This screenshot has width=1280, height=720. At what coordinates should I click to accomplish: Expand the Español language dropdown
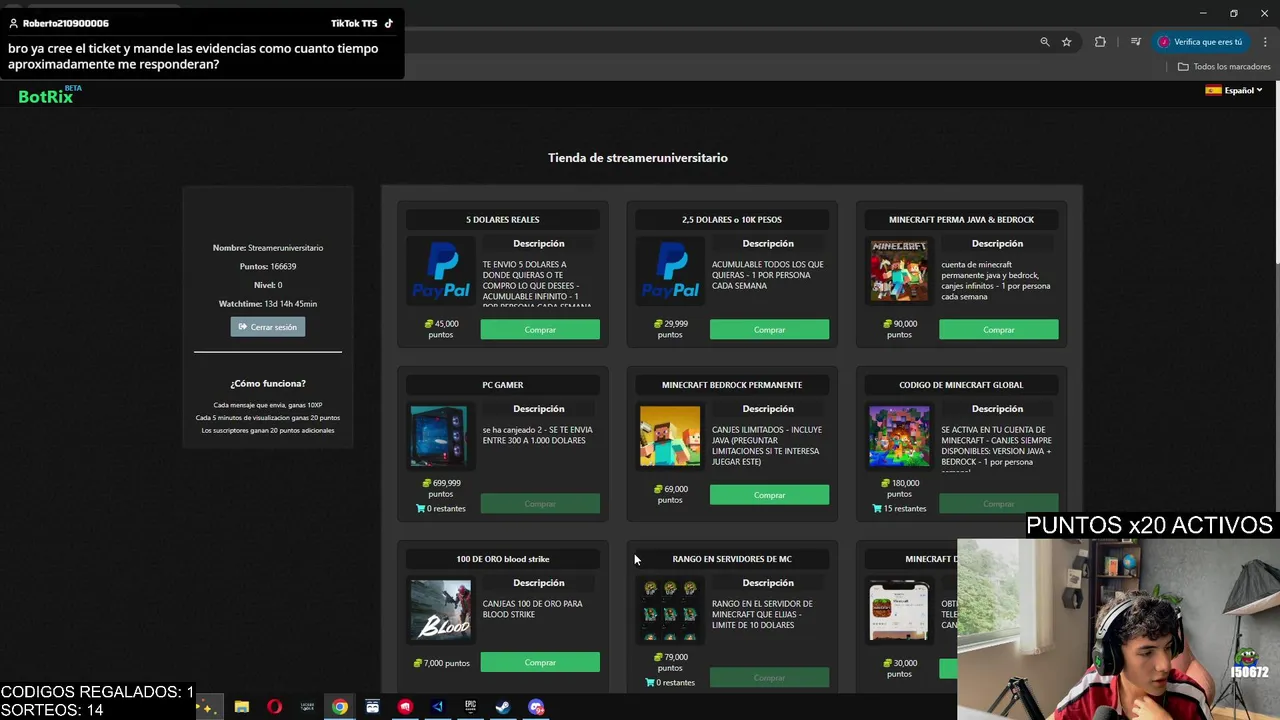(x=1233, y=90)
